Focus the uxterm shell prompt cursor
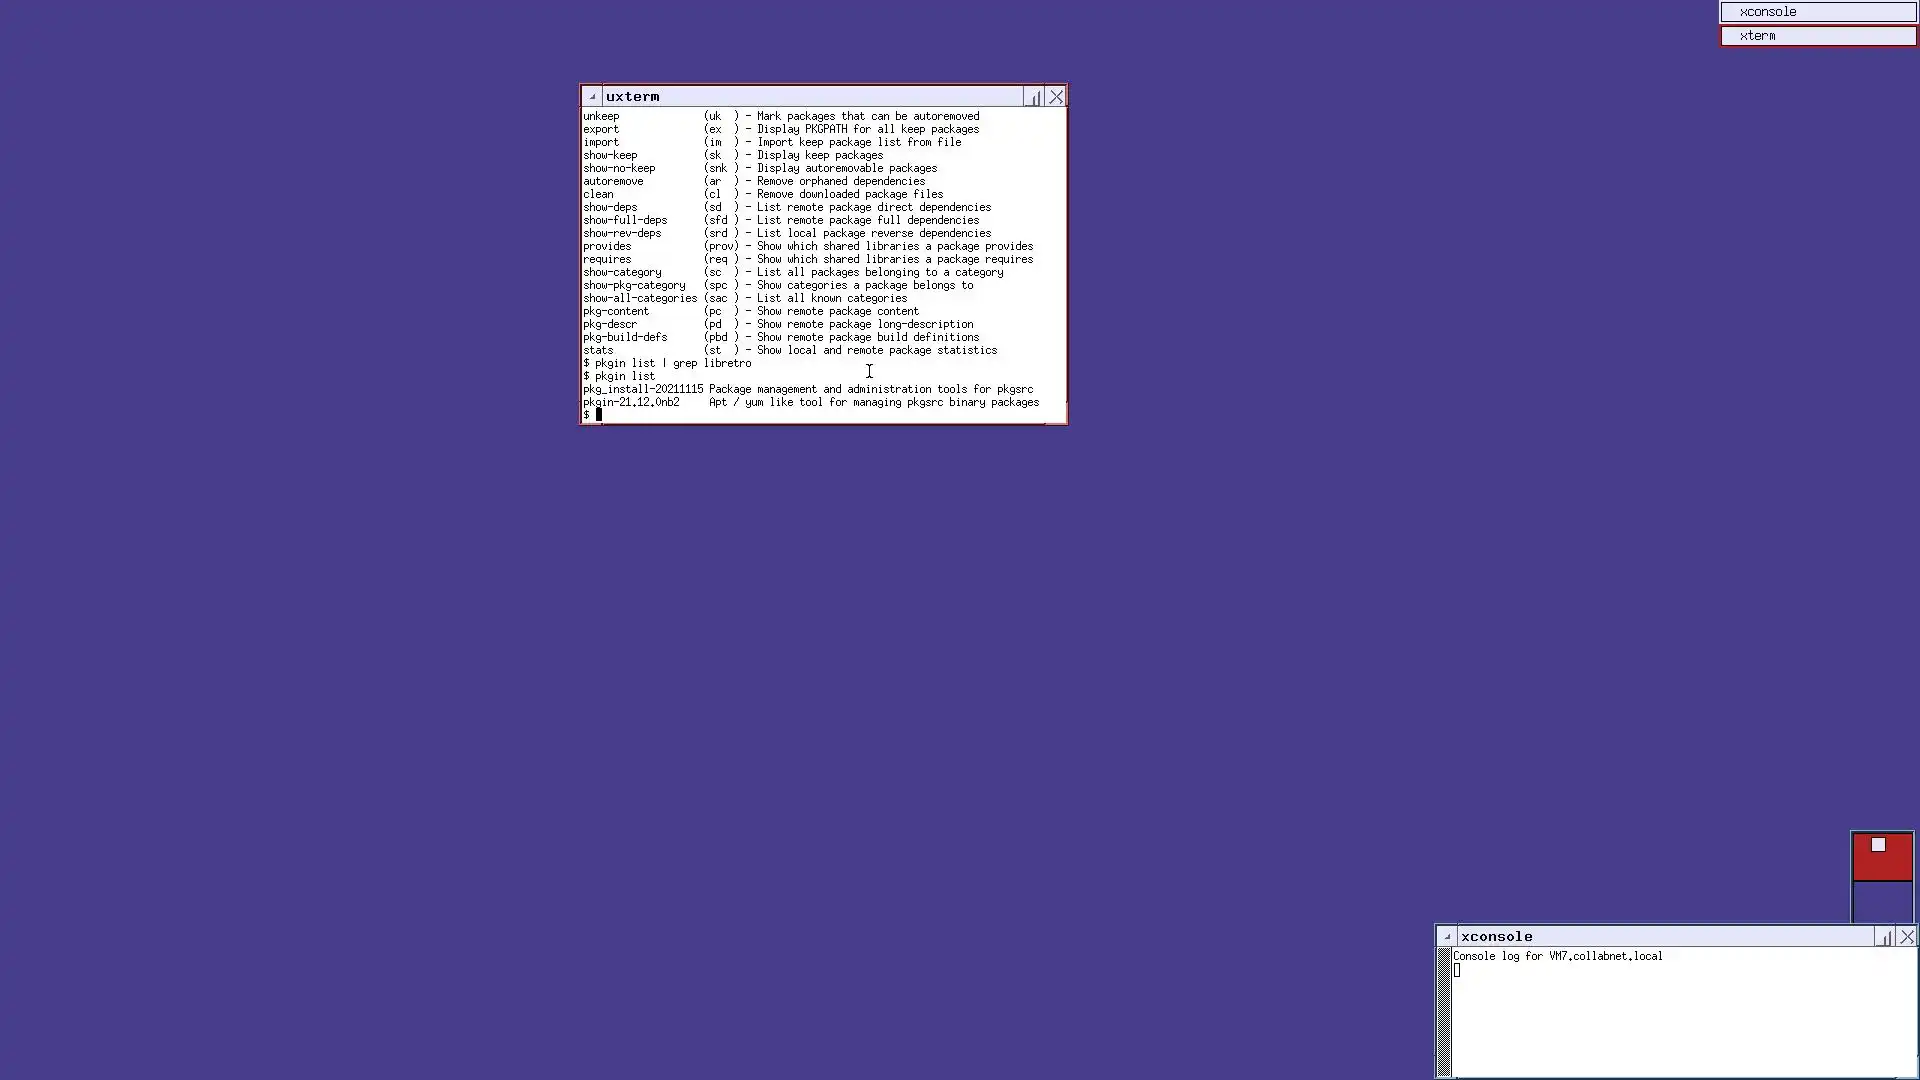Screen dimensions: 1920x1080 click(x=599, y=415)
